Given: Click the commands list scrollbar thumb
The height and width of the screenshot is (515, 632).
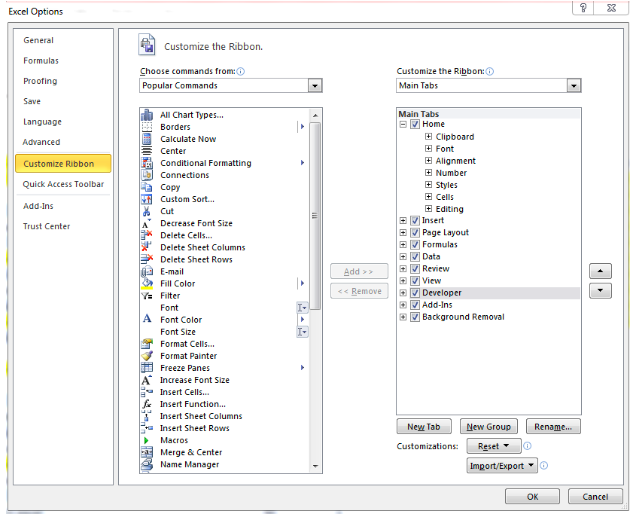Looking at the screenshot, I should tap(315, 216).
